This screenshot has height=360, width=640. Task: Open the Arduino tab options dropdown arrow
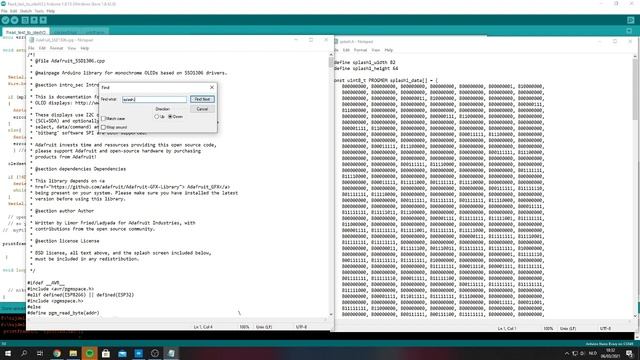pos(629,31)
